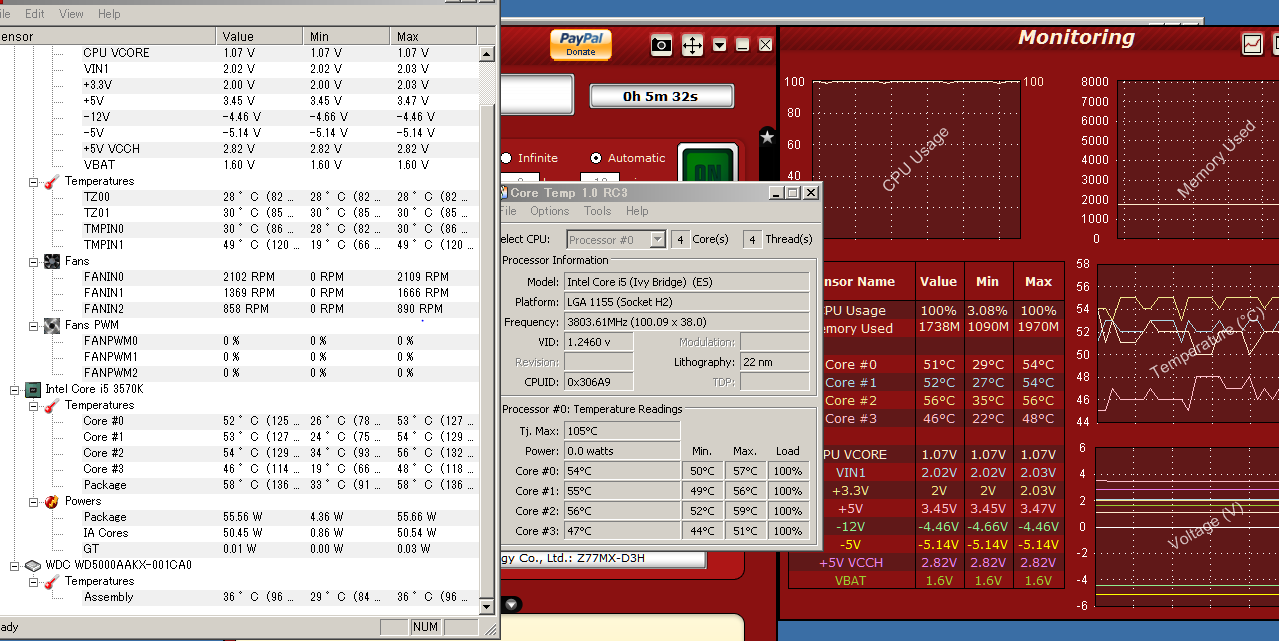Select the Infinite test mode radio
Image resolution: width=1279 pixels, height=641 pixels.
pos(506,158)
